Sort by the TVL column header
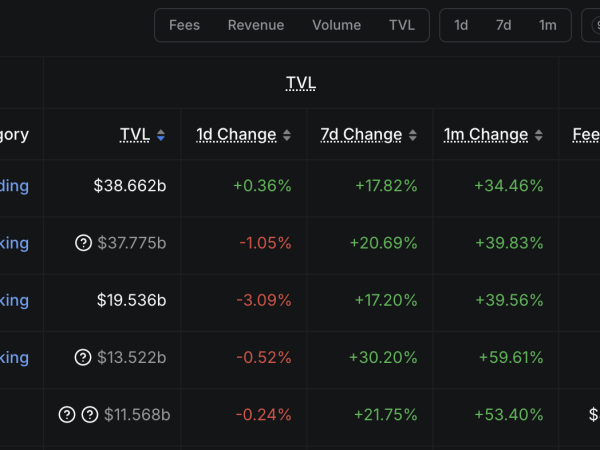600x450 pixels. click(x=135, y=135)
